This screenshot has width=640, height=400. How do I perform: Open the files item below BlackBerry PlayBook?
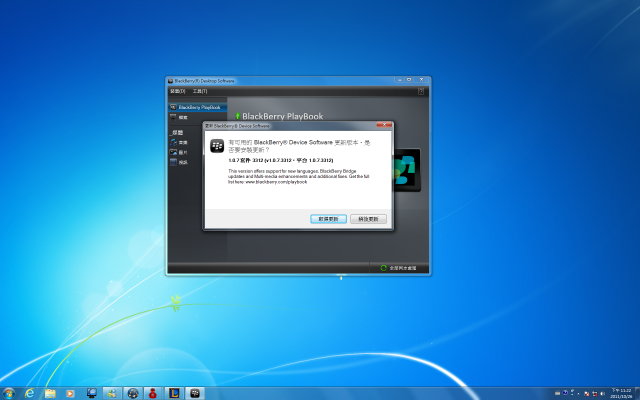tap(180, 118)
